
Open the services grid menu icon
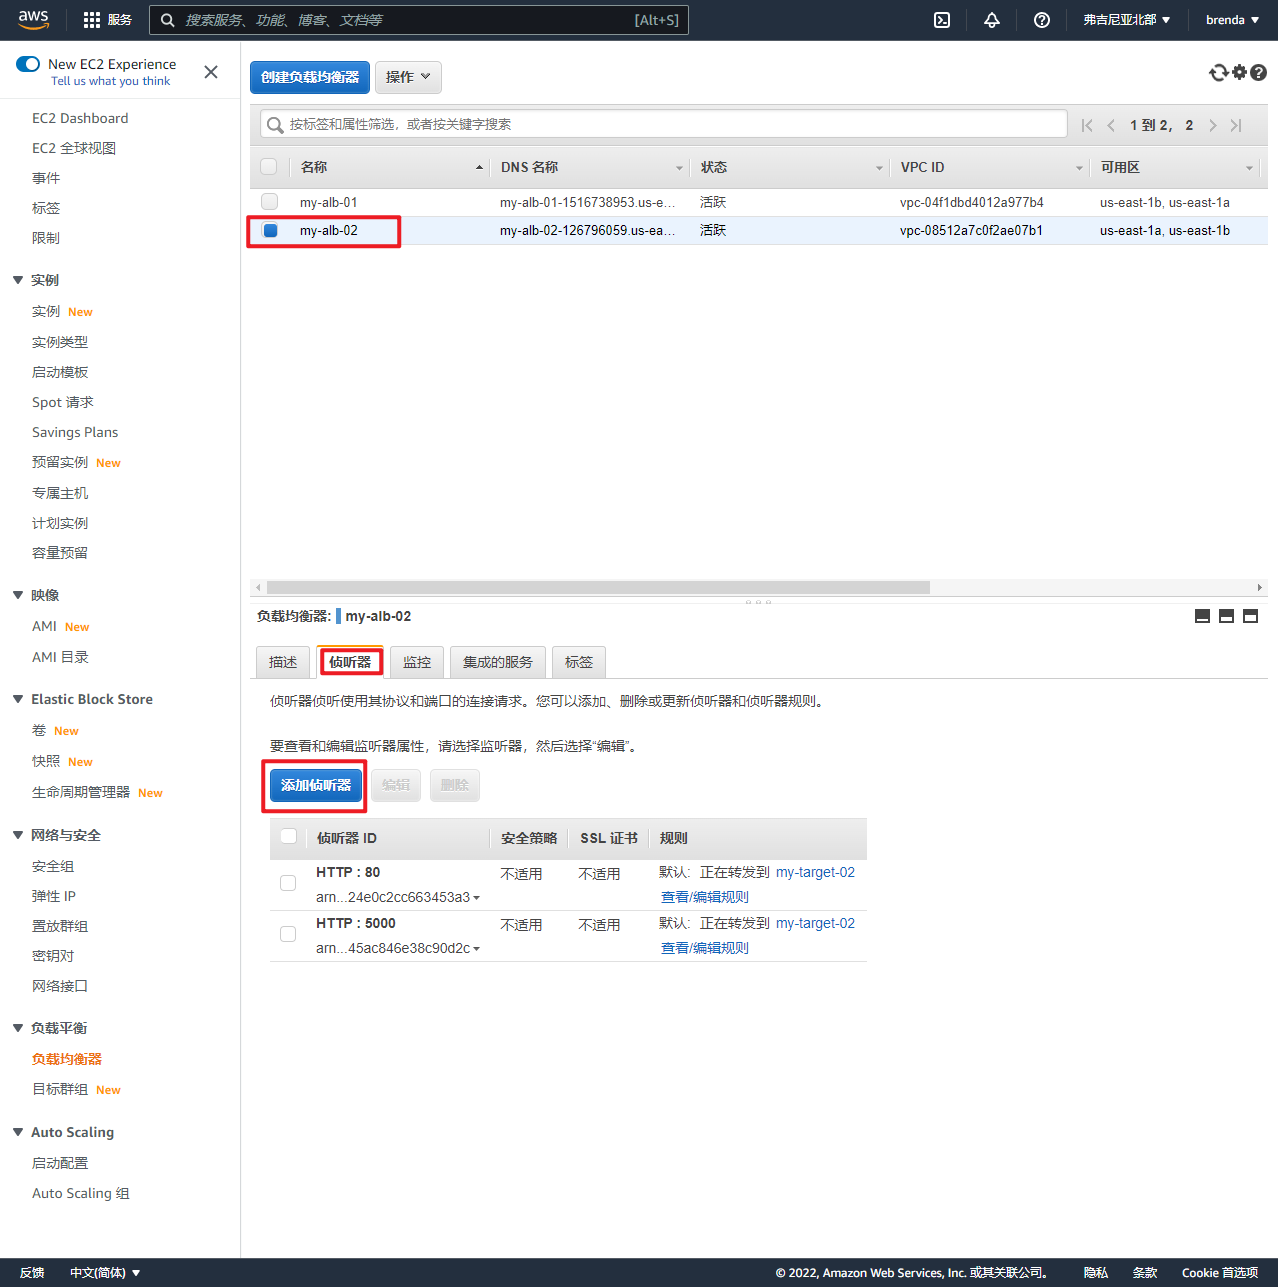[x=92, y=20]
